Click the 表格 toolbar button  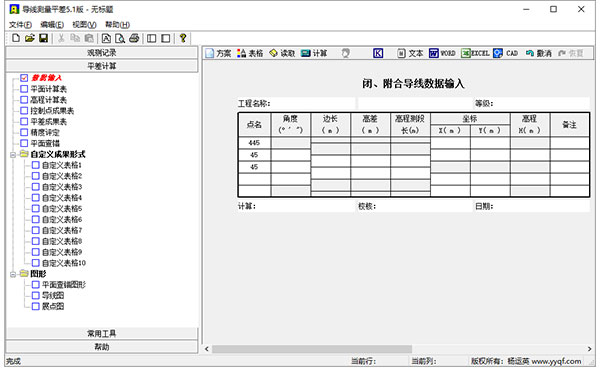pos(250,53)
